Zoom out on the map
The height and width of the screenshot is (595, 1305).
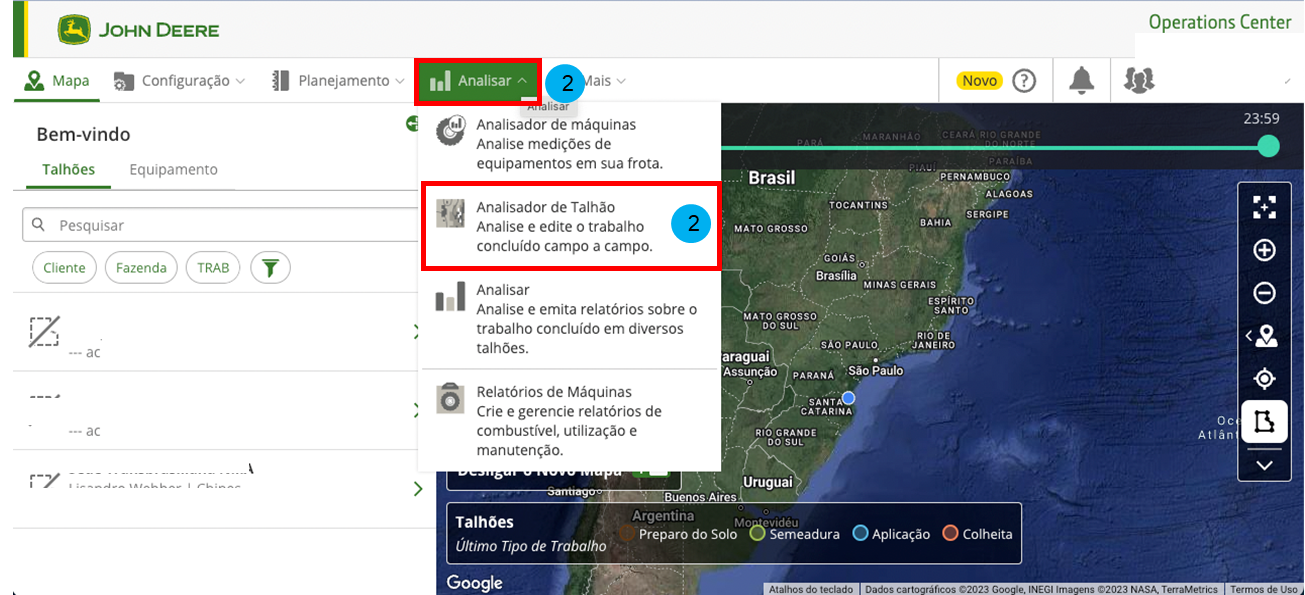(1264, 293)
